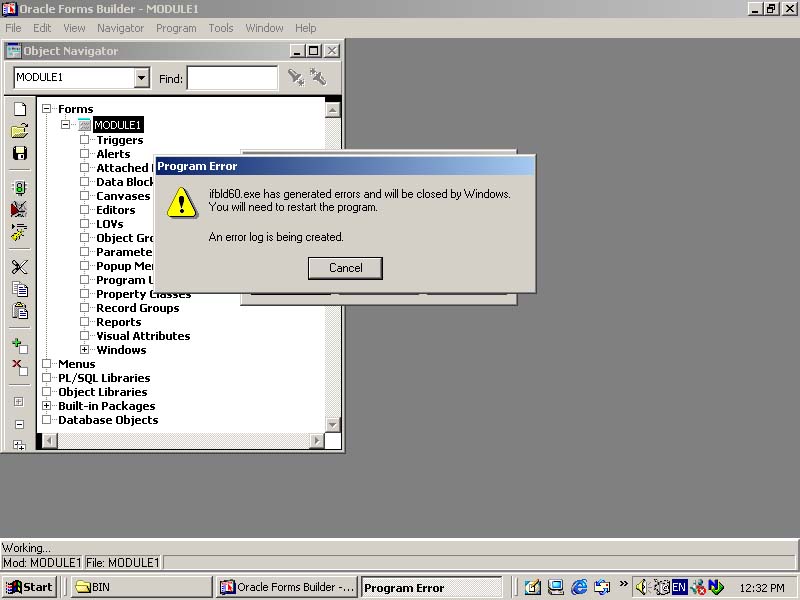
Task: Click the Open folder toolbar icon
Action: [x=19, y=131]
